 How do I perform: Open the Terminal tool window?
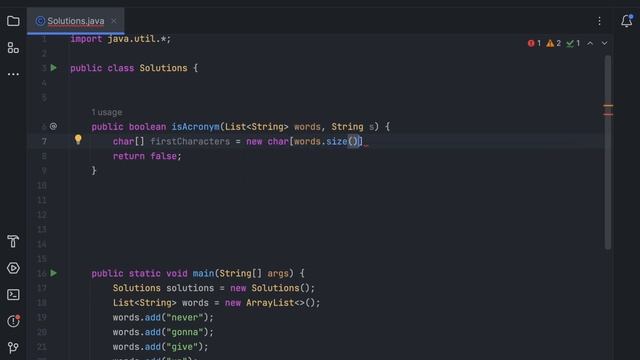pyautogui.click(x=13, y=295)
